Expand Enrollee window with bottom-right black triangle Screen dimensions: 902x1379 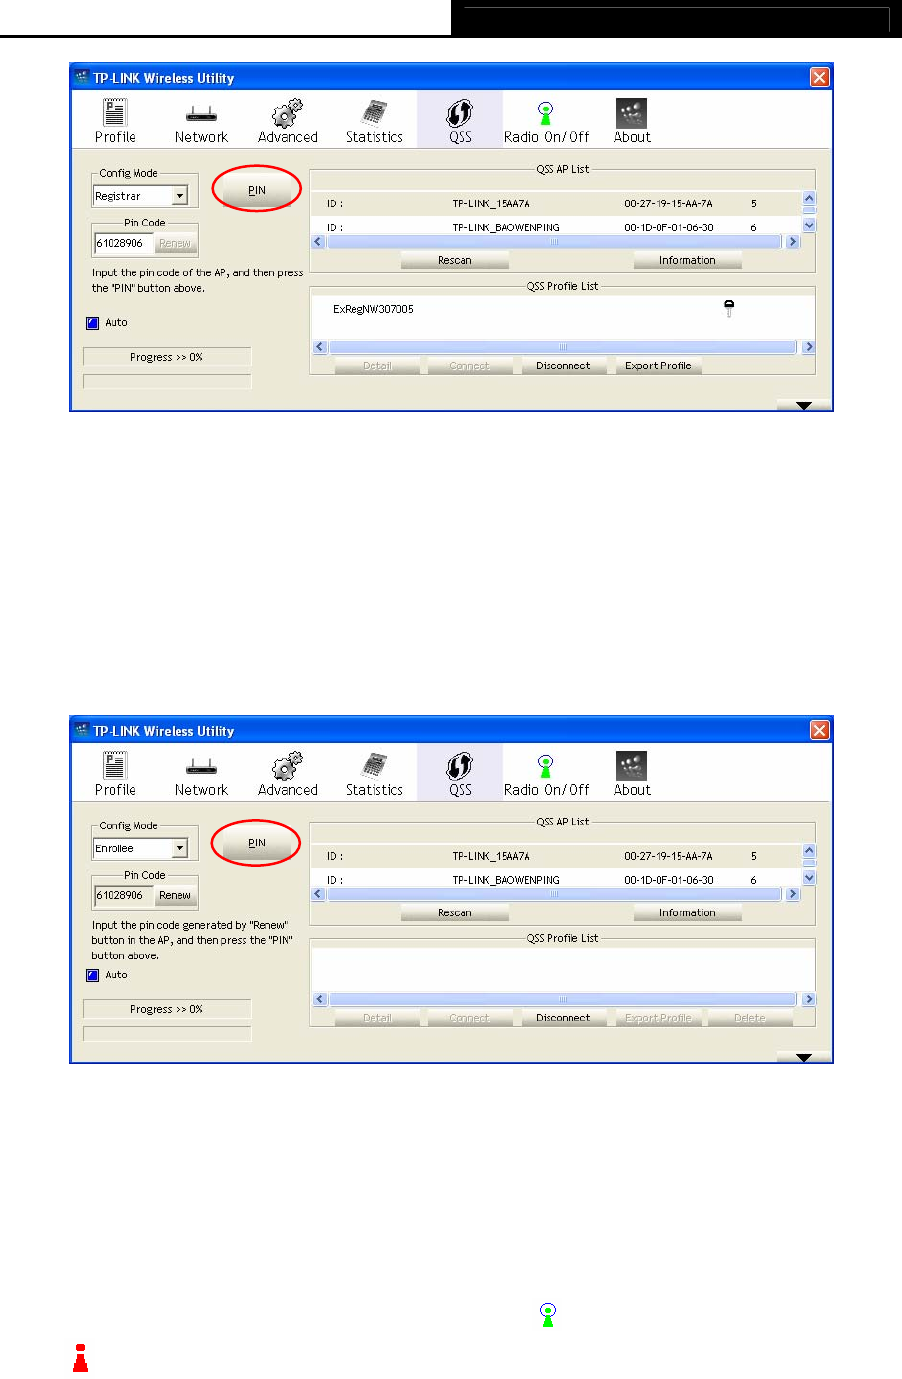[804, 1057]
